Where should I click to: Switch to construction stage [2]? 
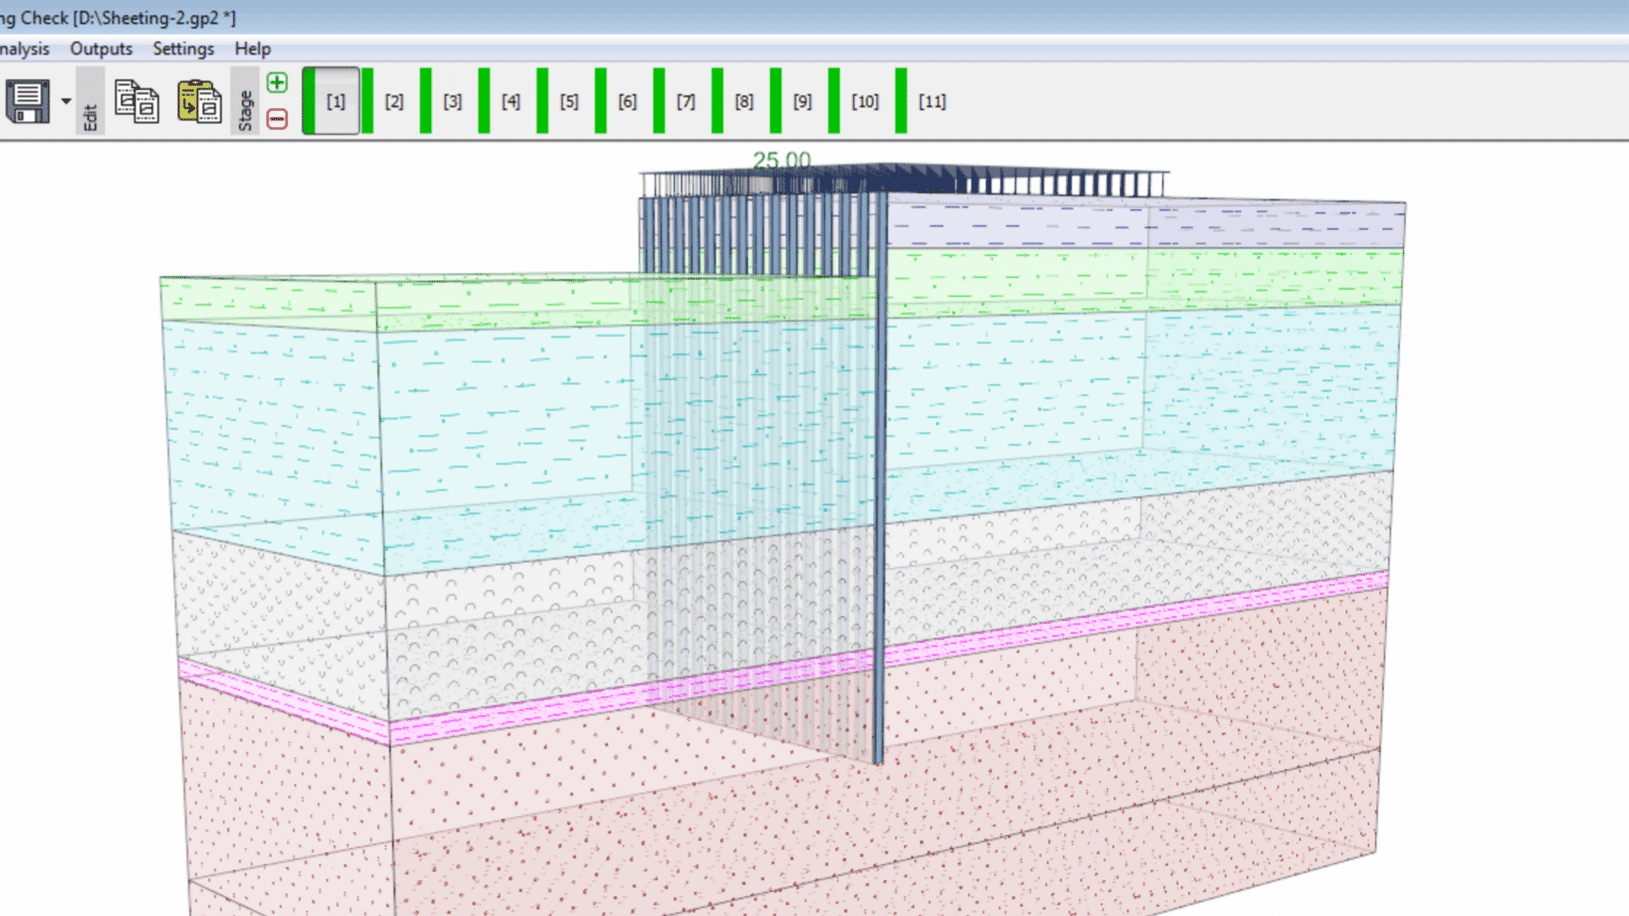coord(394,101)
